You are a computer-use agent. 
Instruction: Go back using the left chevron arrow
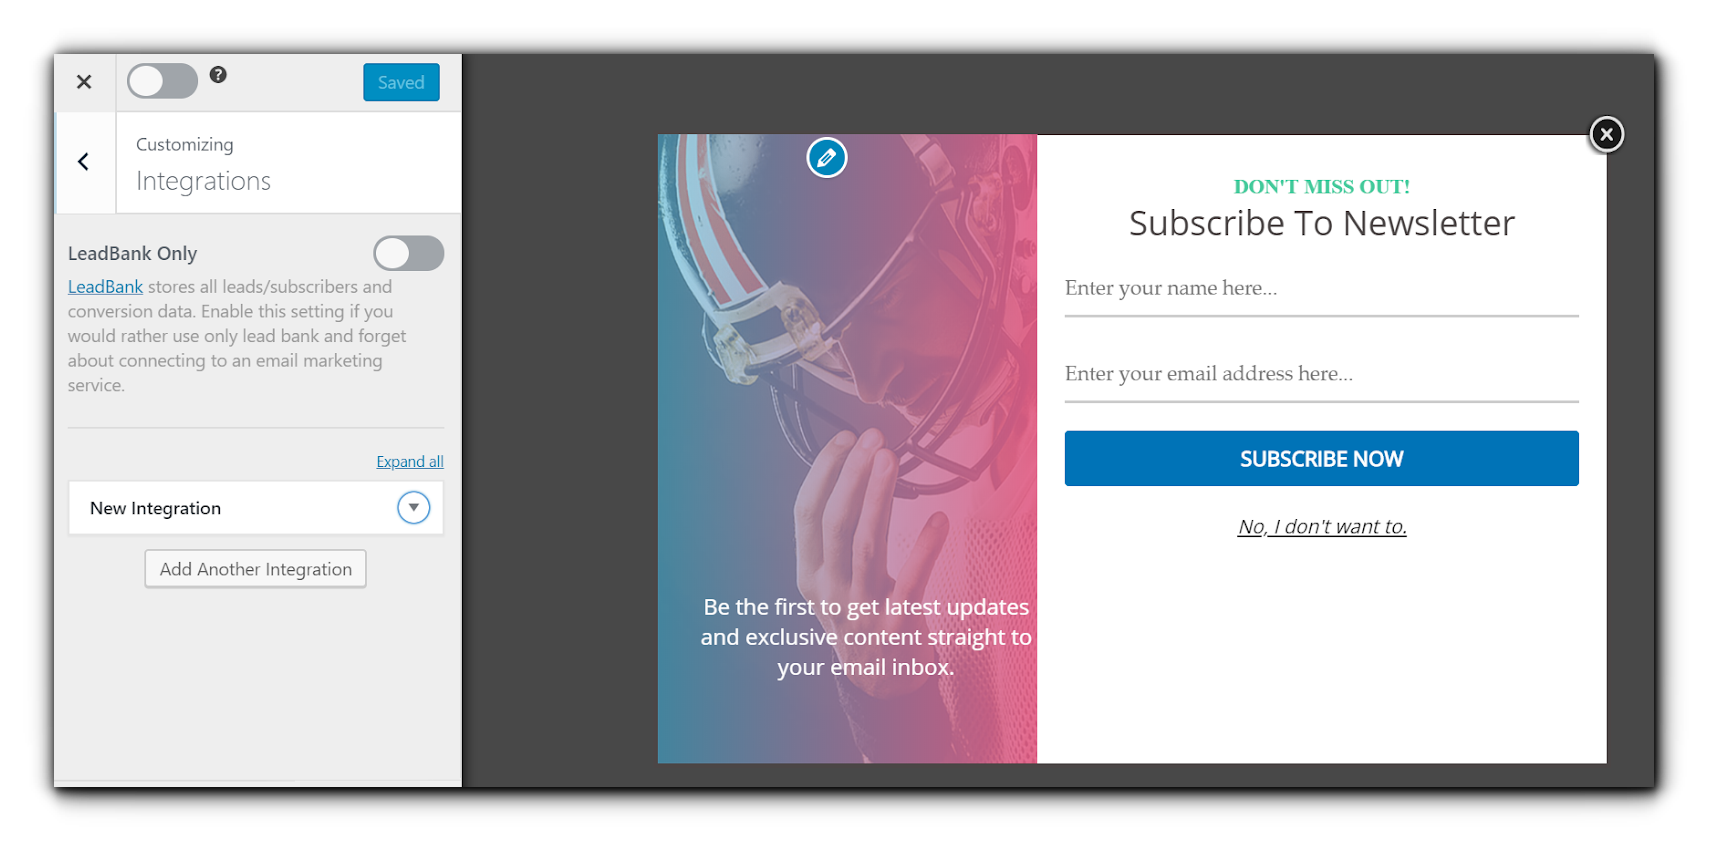click(84, 162)
